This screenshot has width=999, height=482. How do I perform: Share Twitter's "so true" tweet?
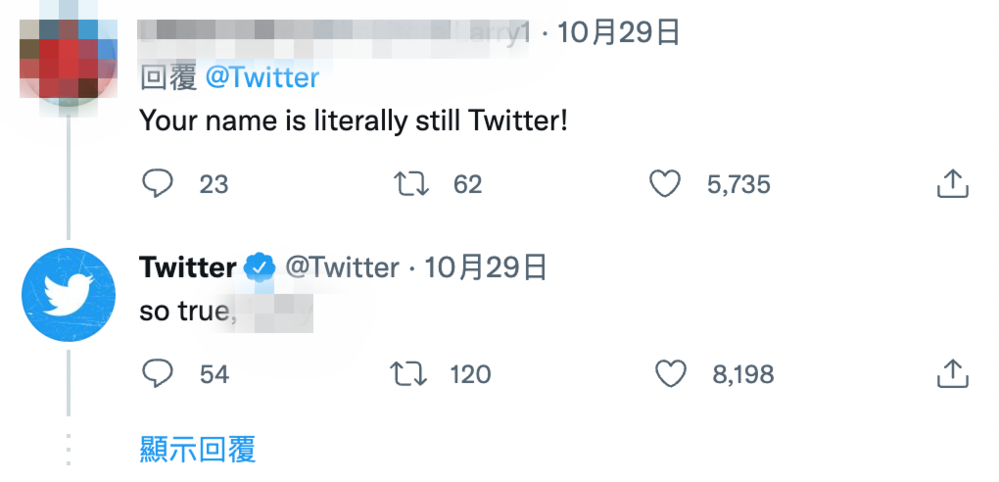(x=952, y=374)
